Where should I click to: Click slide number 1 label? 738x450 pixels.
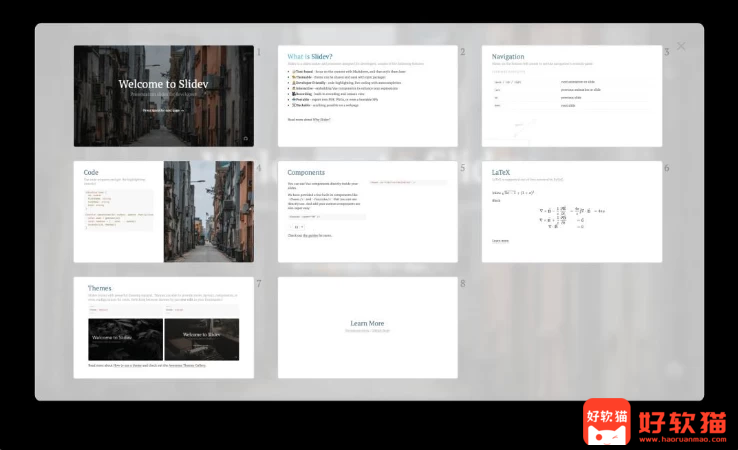pos(259,52)
